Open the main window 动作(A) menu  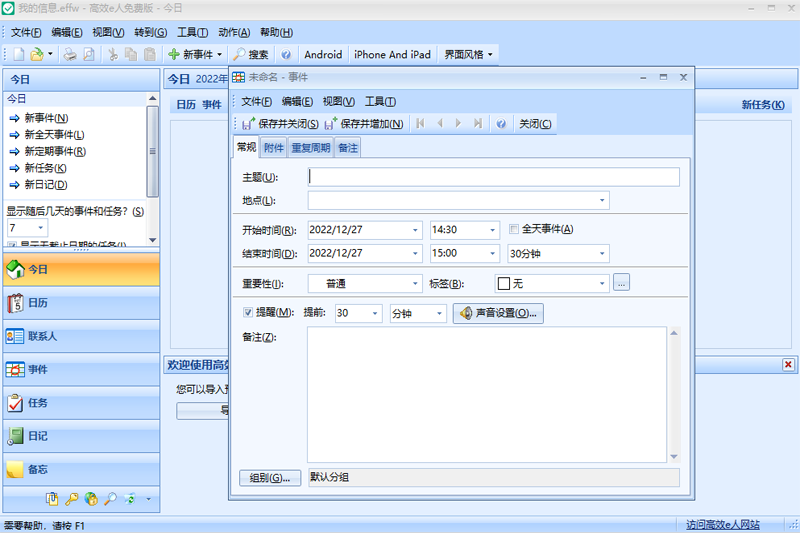[234, 33]
